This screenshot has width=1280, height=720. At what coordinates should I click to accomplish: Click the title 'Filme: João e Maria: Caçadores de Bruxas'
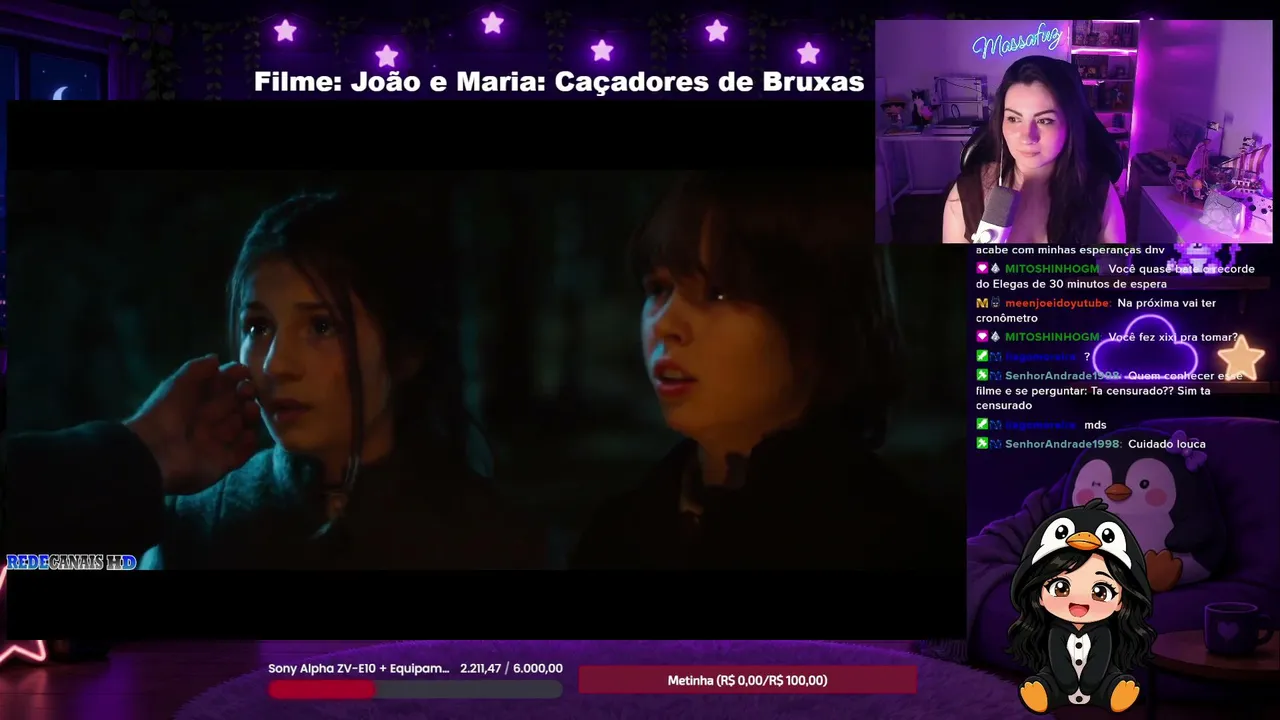(x=559, y=82)
